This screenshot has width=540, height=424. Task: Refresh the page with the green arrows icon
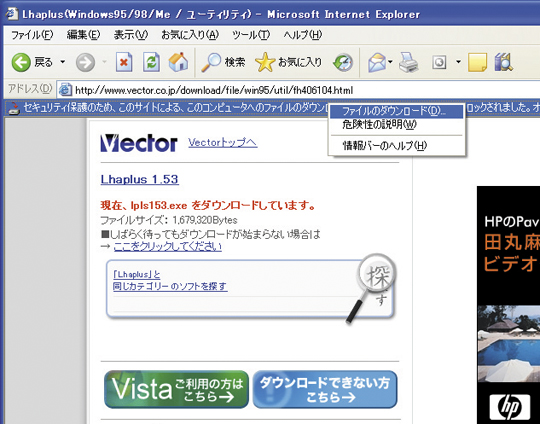click(x=151, y=62)
